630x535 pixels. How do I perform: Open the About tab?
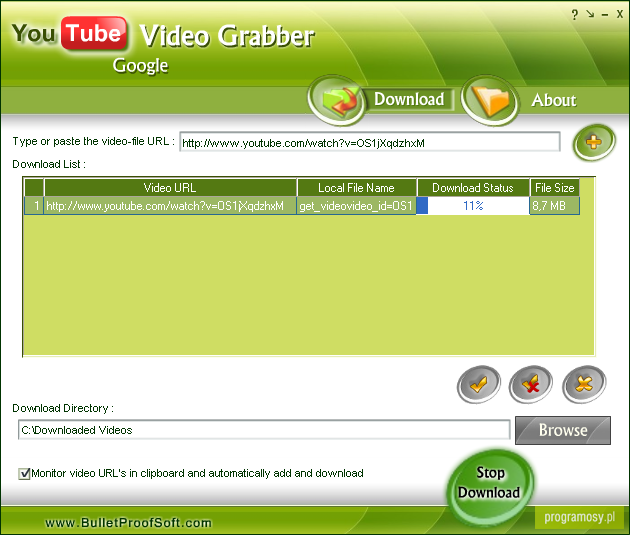(x=554, y=100)
